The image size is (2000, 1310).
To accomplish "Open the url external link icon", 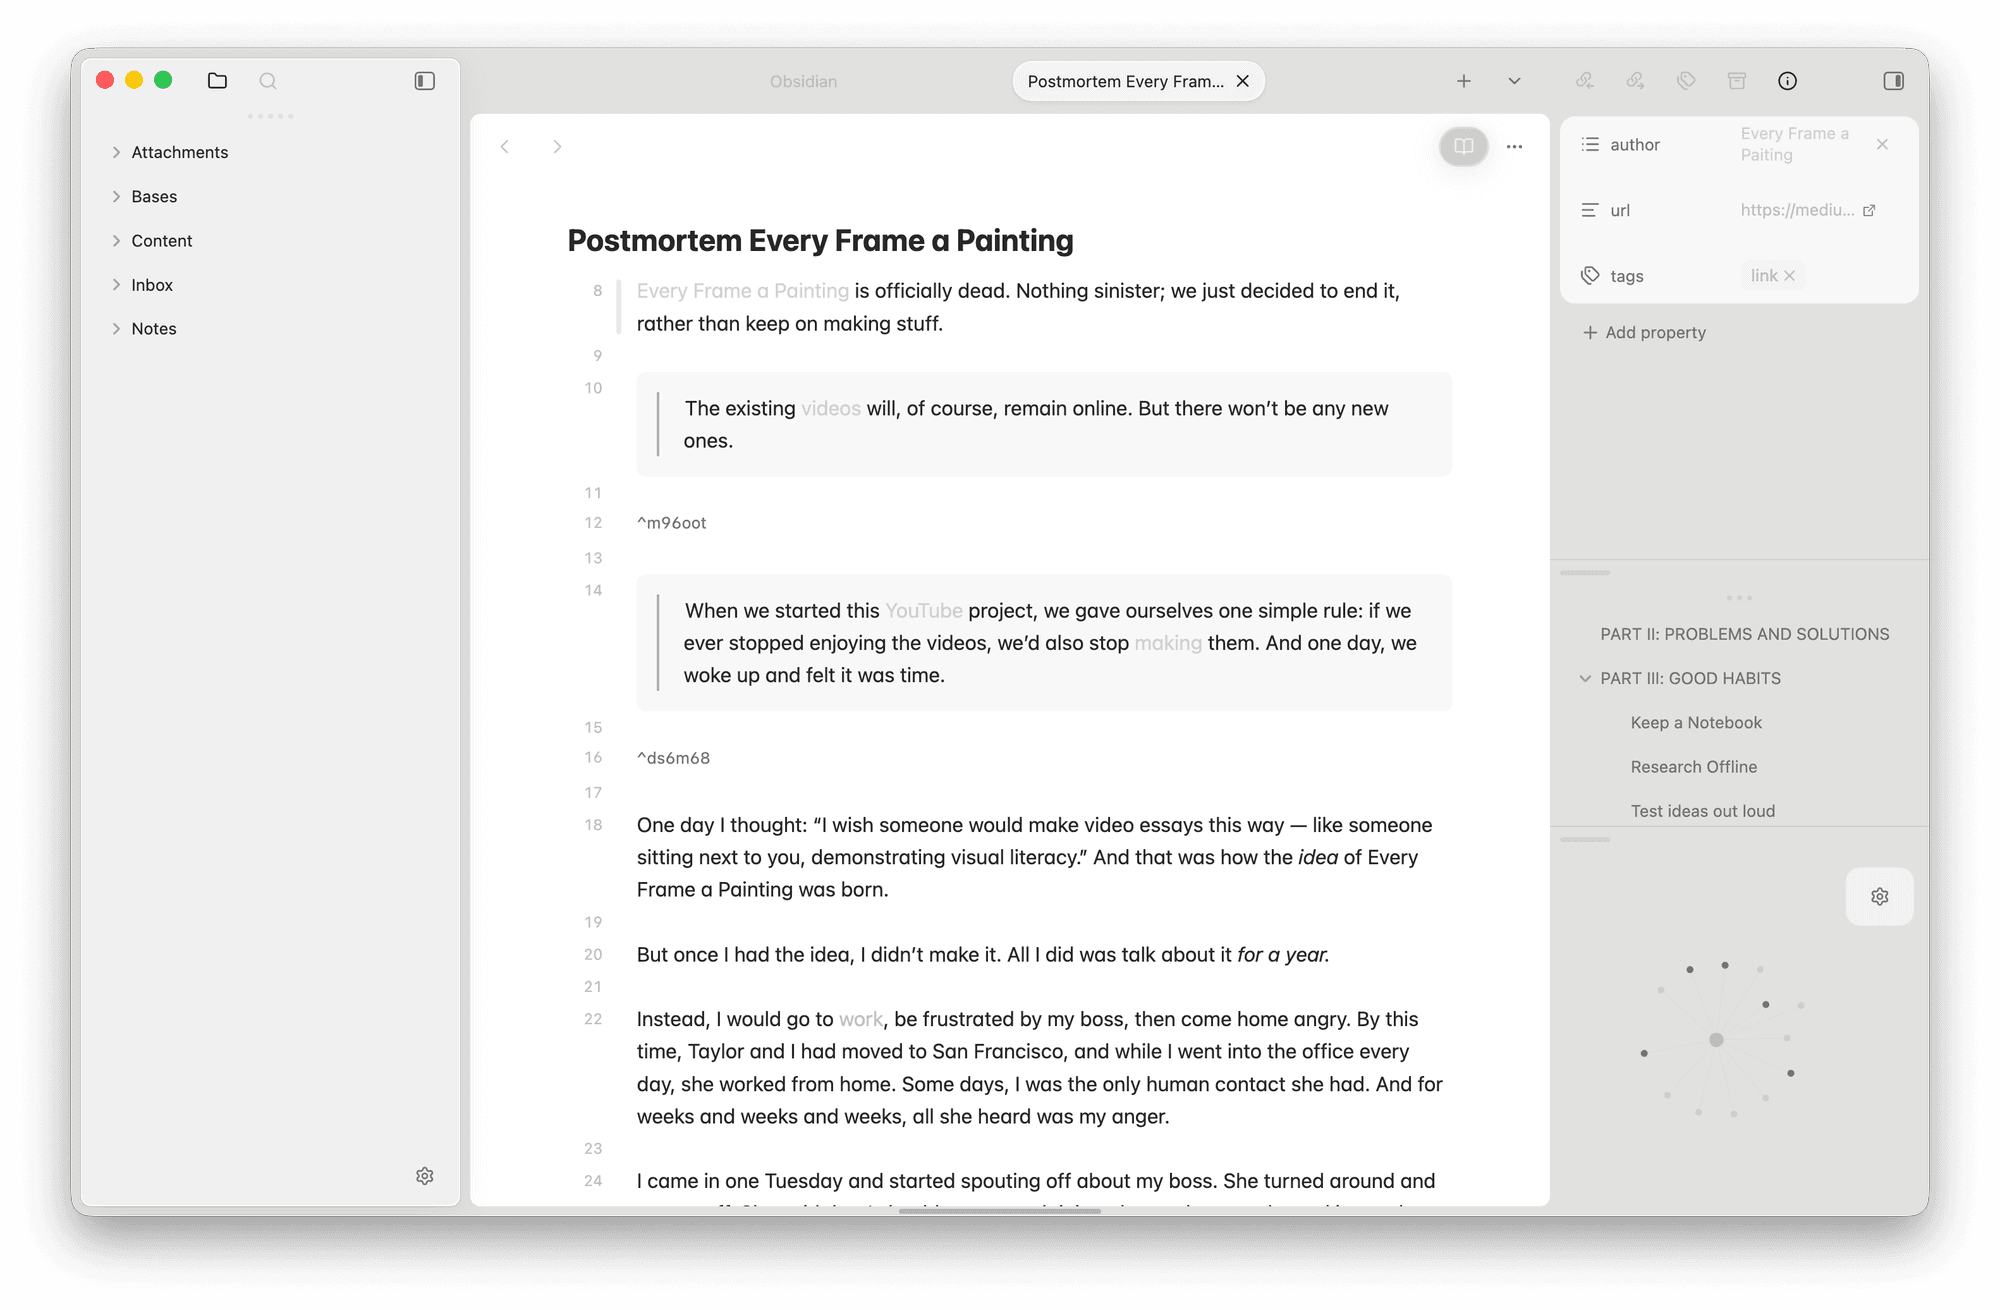I will point(1869,210).
